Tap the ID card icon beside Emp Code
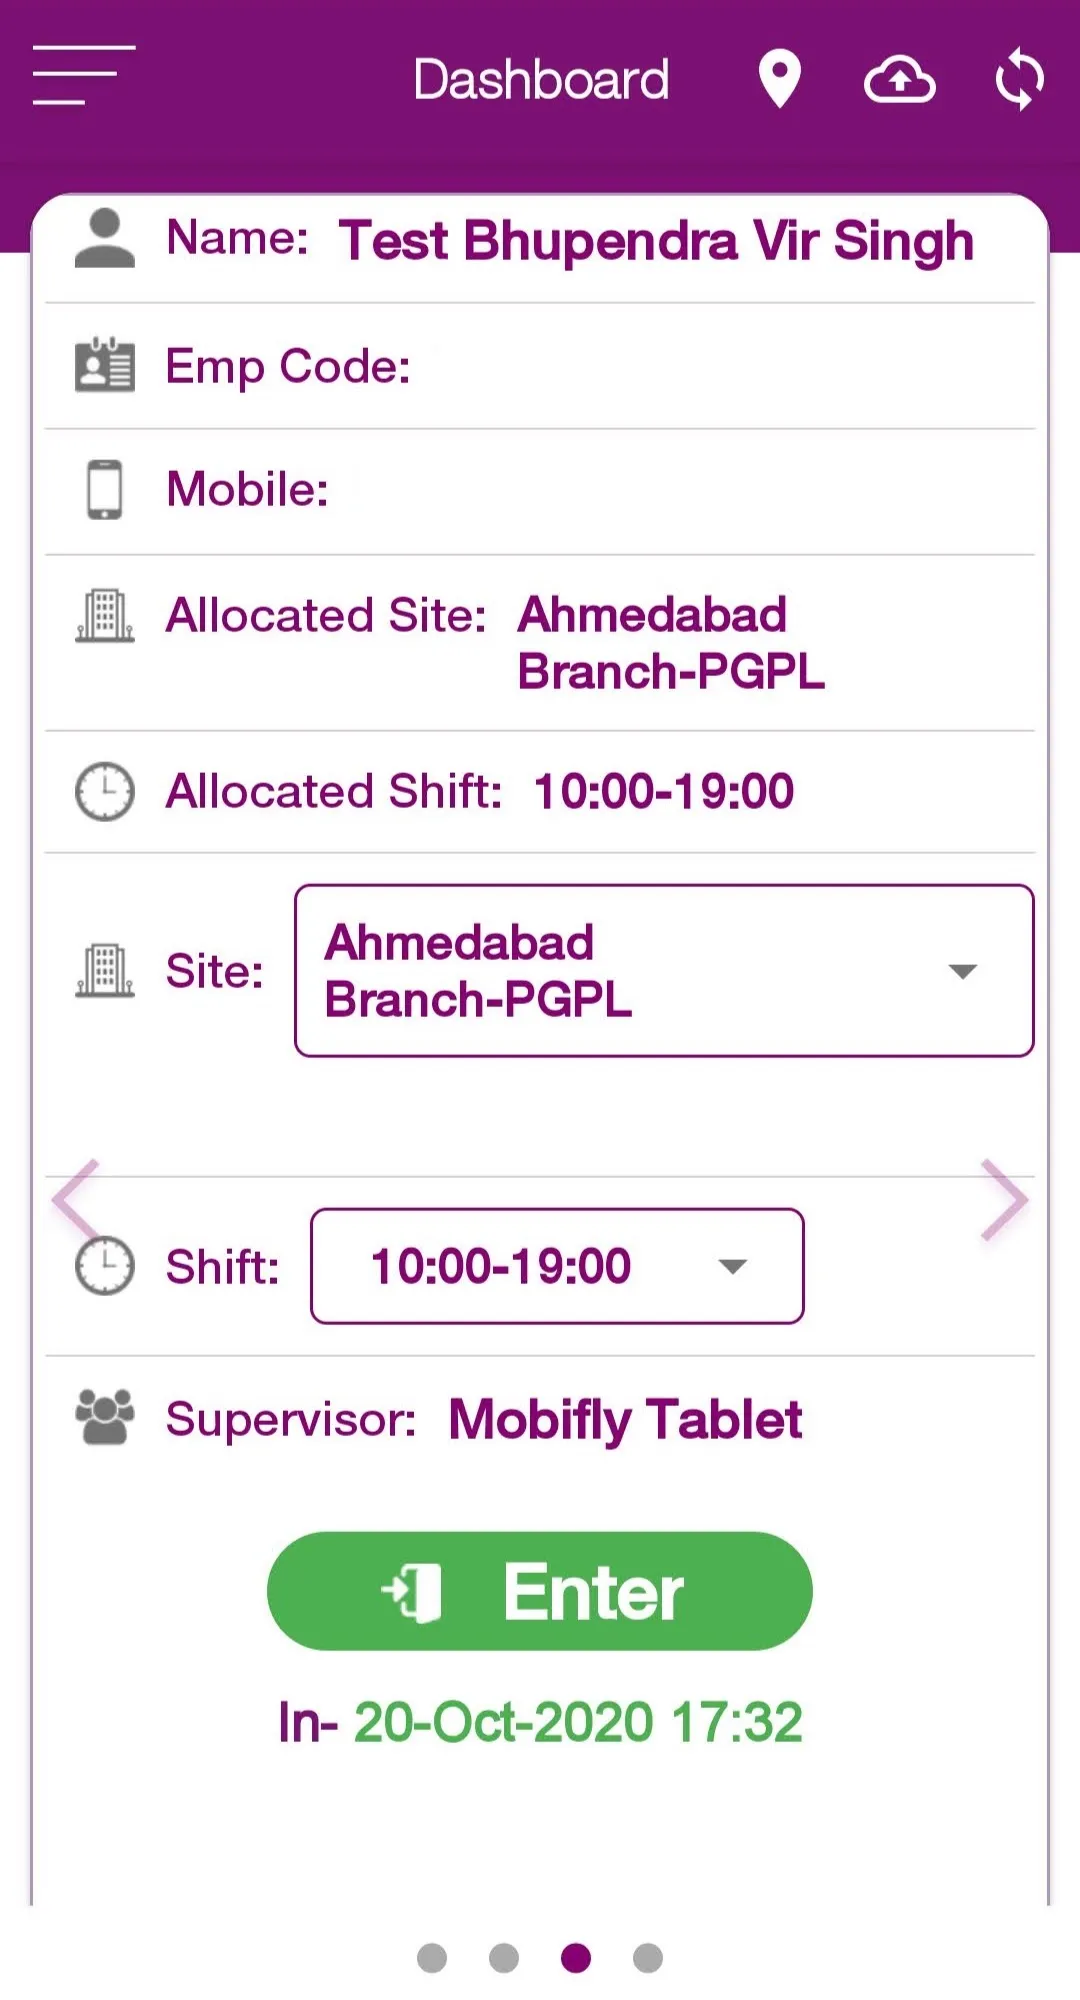This screenshot has height=2000, width=1080. (x=104, y=365)
